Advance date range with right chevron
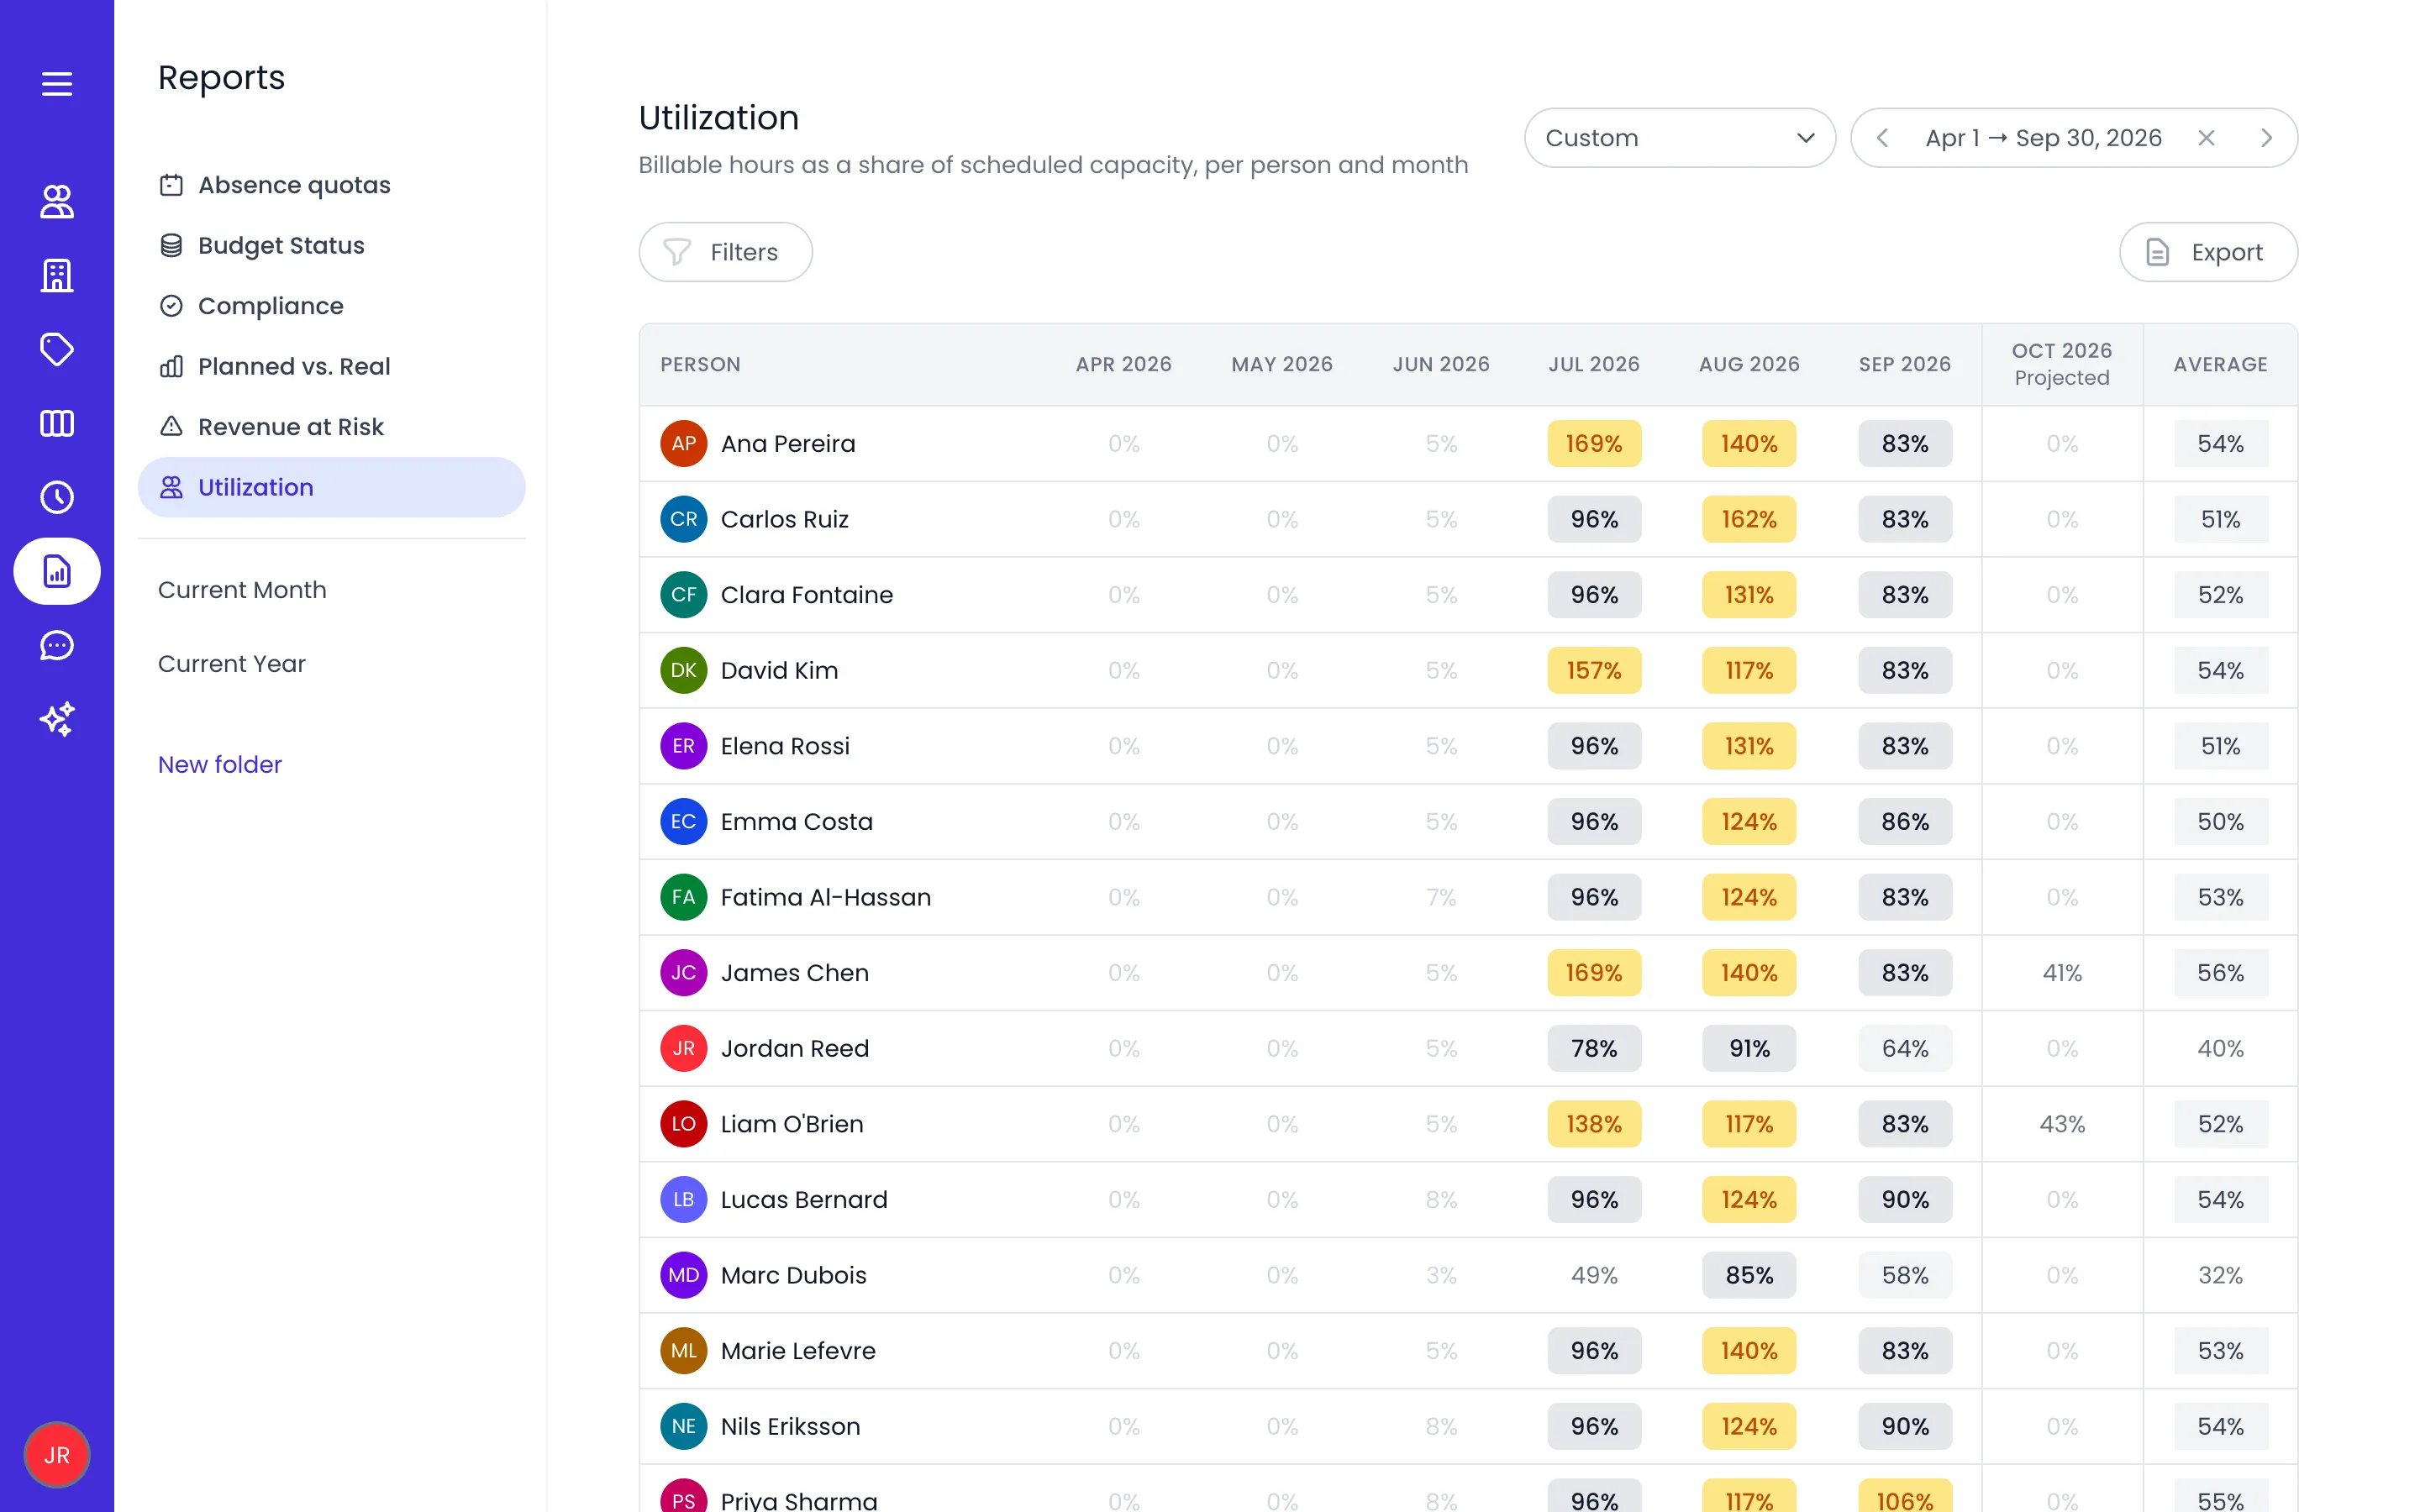This screenshot has width=2420, height=1512. pyautogui.click(x=2267, y=138)
